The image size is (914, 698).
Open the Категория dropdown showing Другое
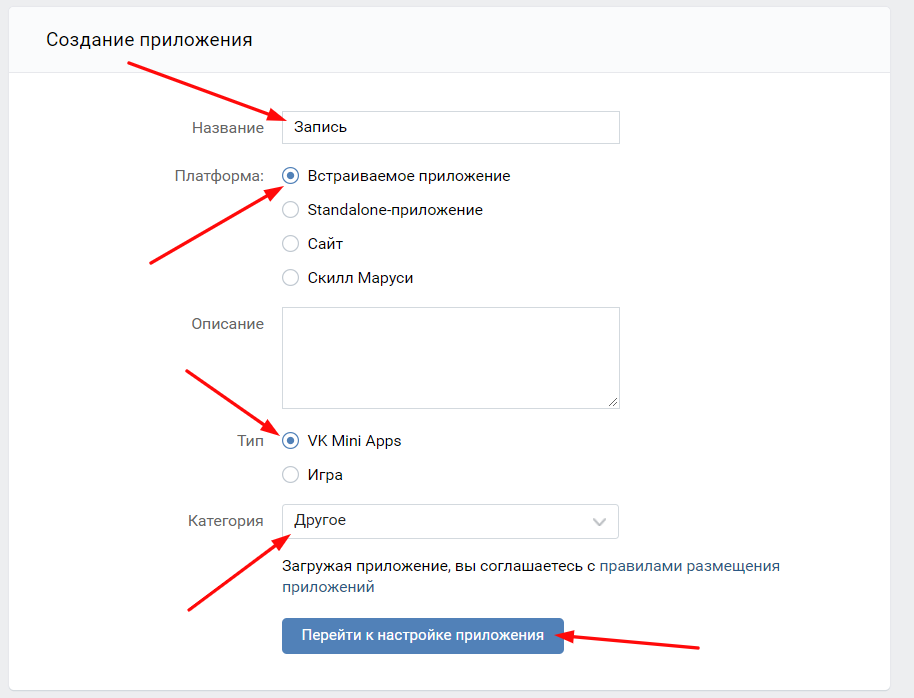(x=450, y=521)
